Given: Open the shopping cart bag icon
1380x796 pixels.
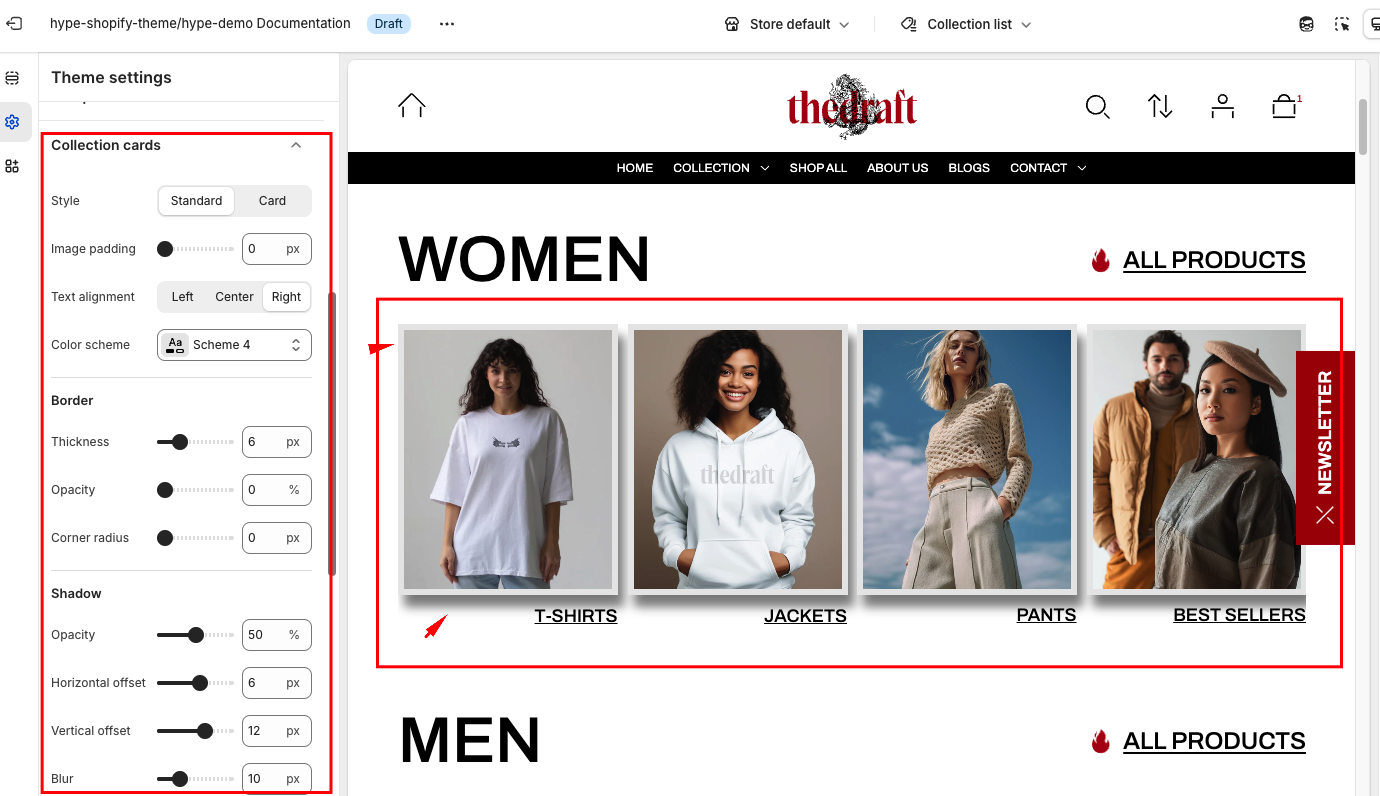Looking at the screenshot, I should pyautogui.click(x=1285, y=106).
